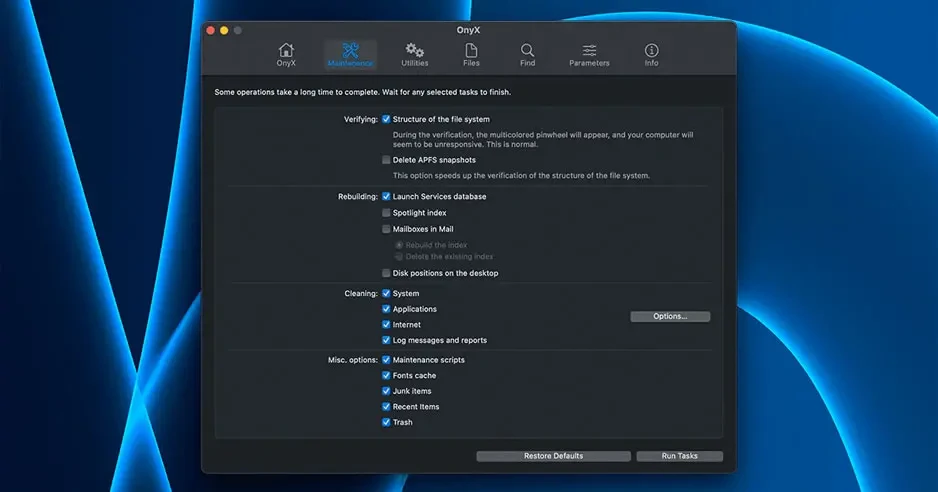Choose Delete the existing index radio
938x492 pixels.
pyautogui.click(x=399, y=257)
